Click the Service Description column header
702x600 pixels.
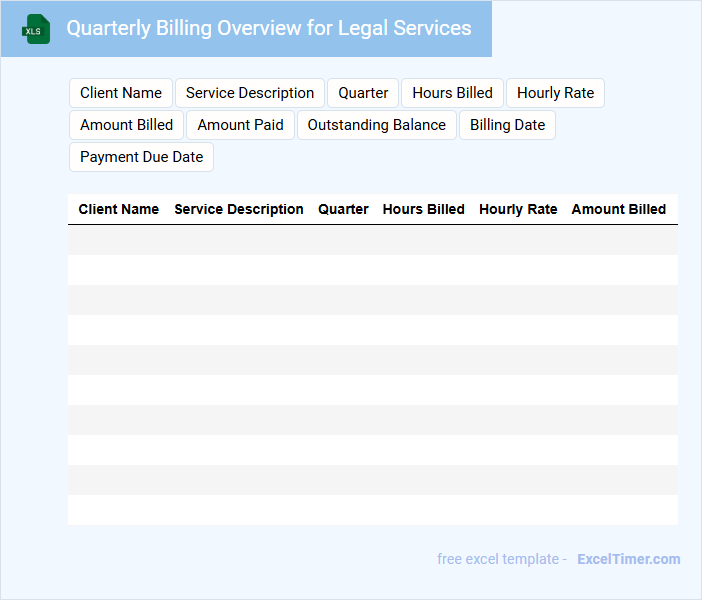point(239,209)
